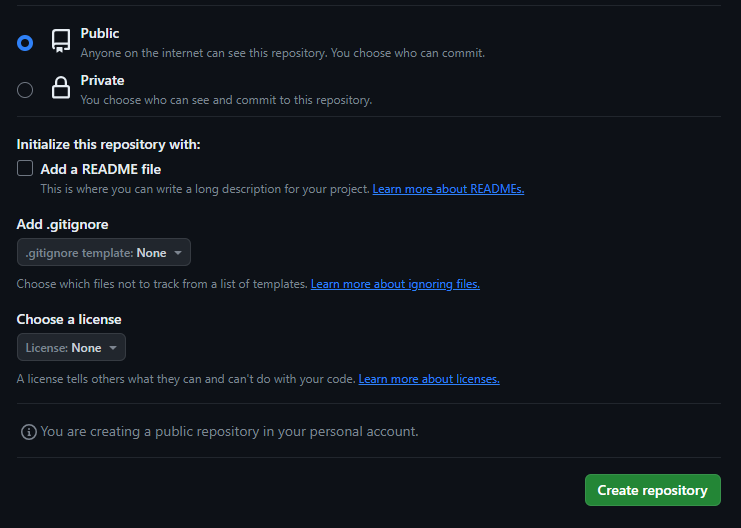The width and height of the screenshot is (741, 528).
Task: Click the 'Private' label text
Action: coord(102,80)
